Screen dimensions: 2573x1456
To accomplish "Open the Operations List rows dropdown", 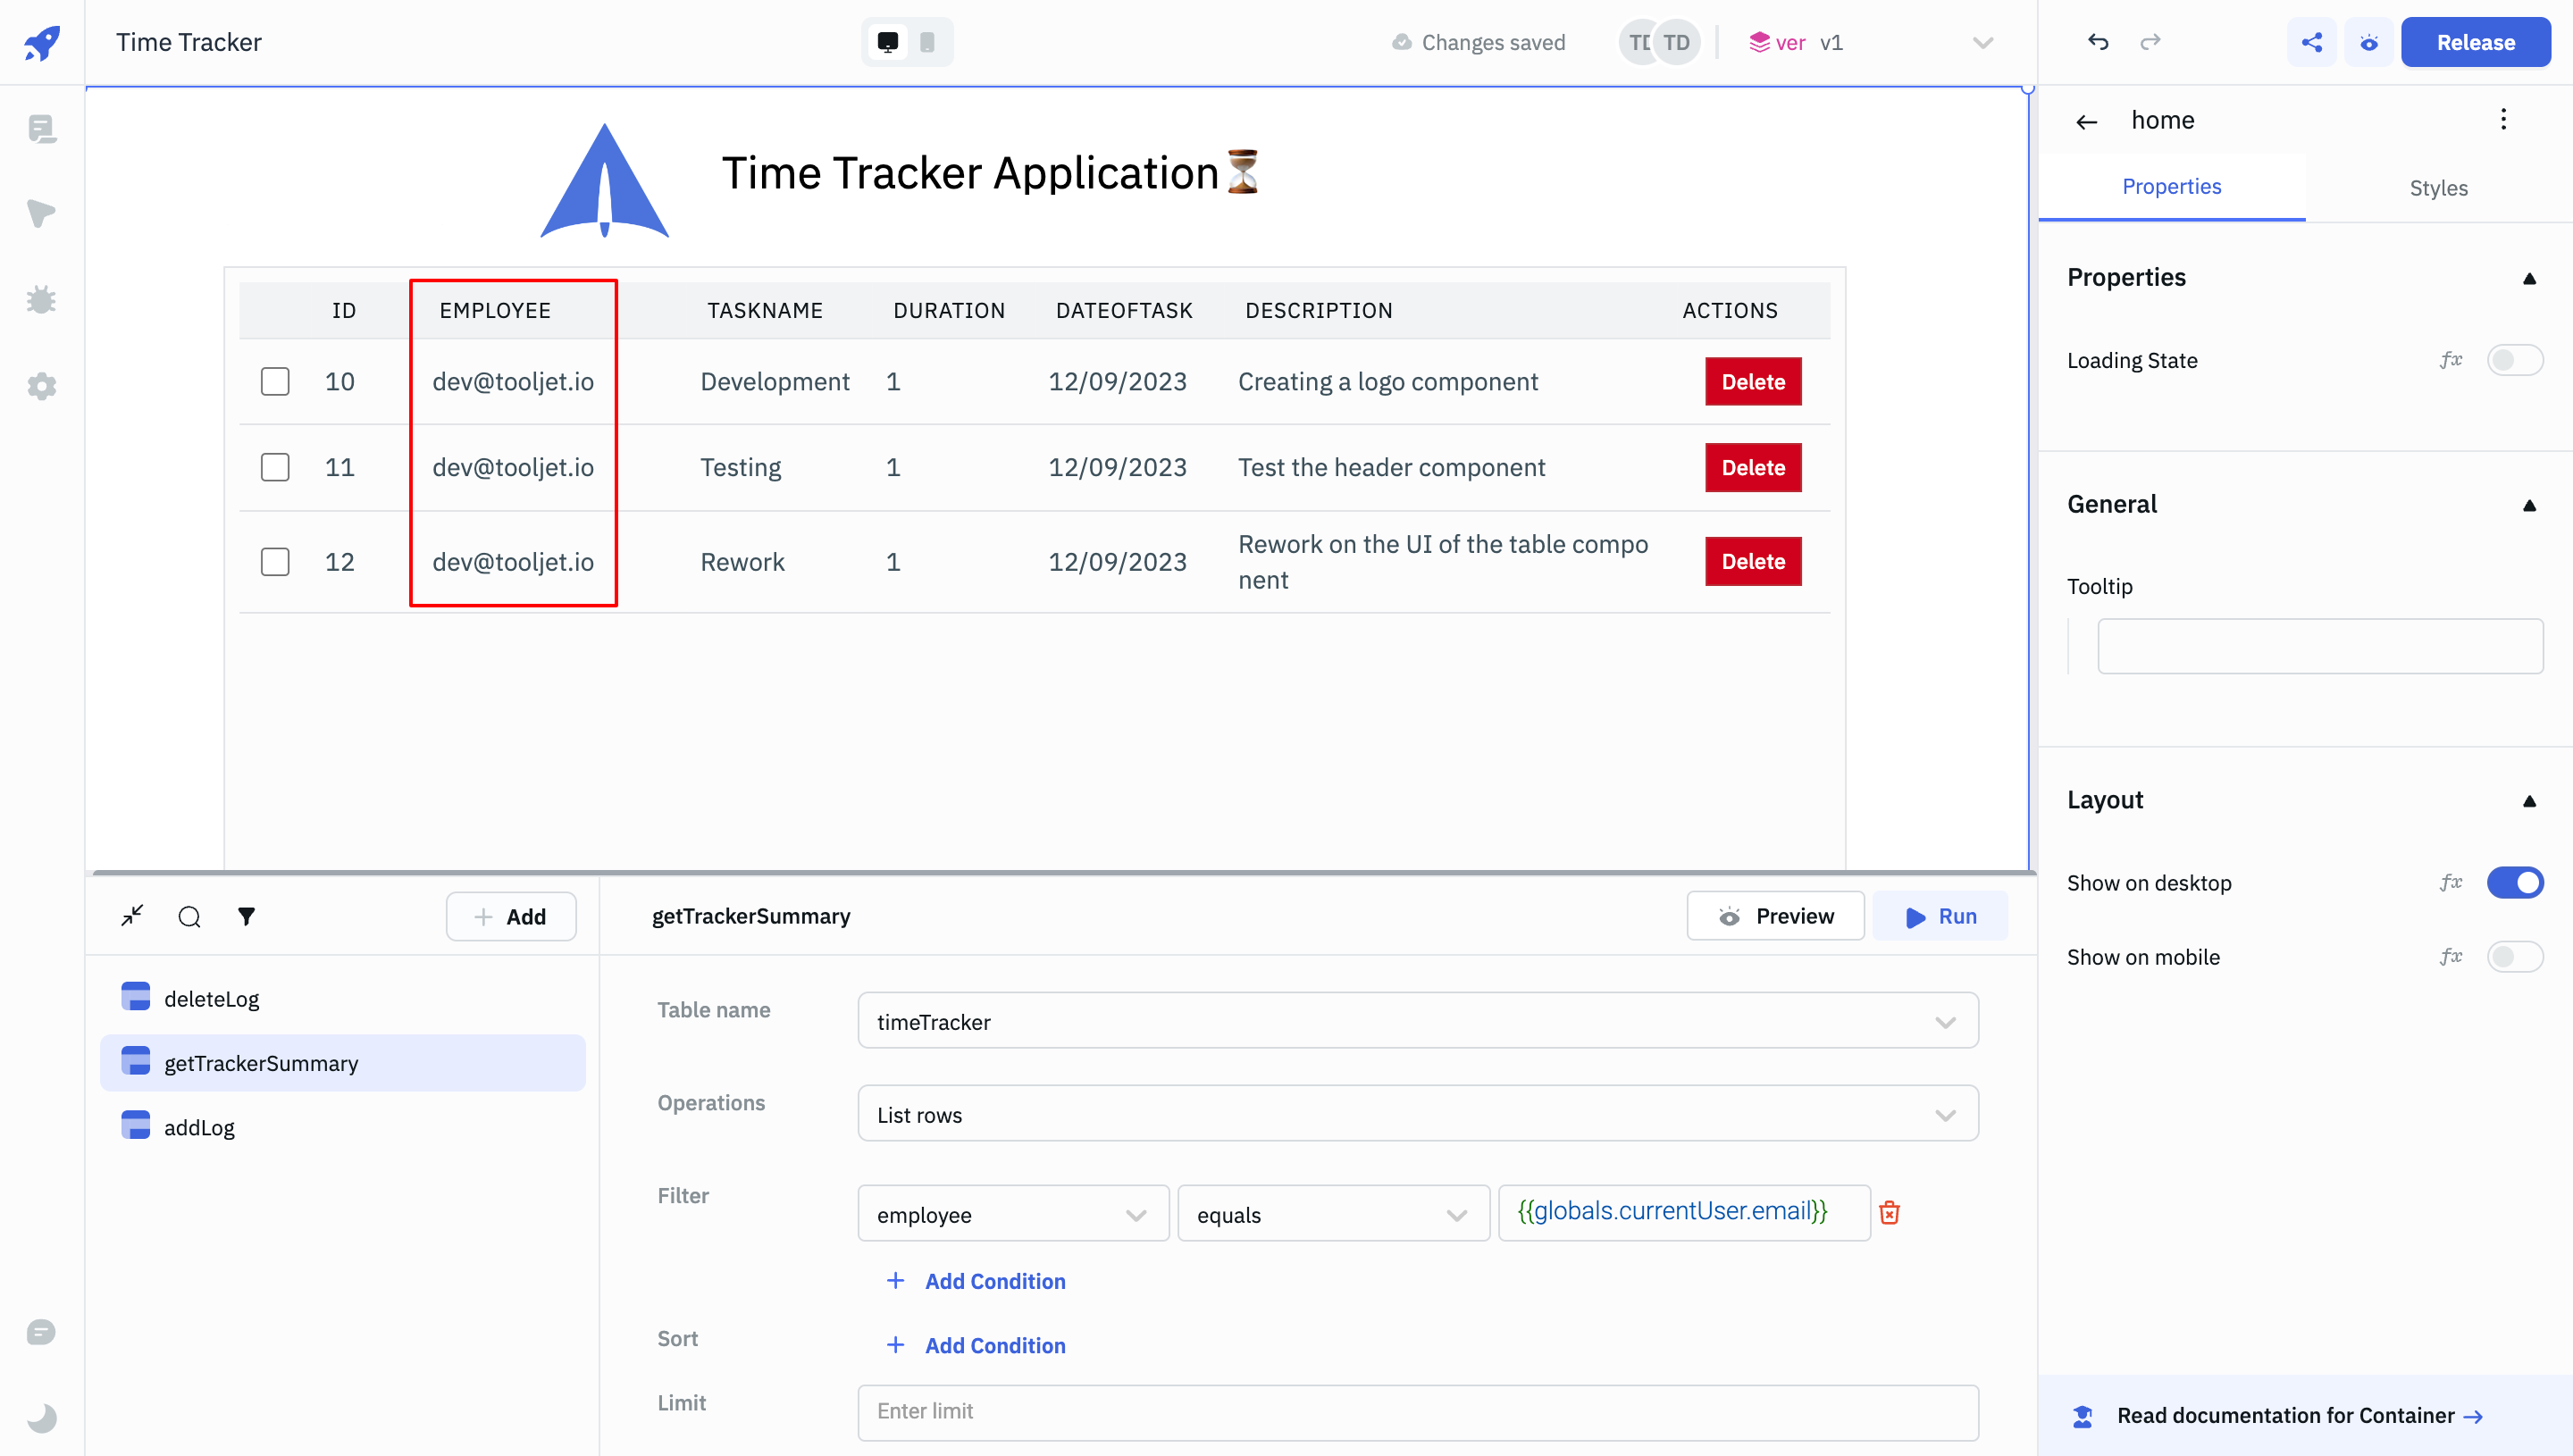I will point(1417,1114).
